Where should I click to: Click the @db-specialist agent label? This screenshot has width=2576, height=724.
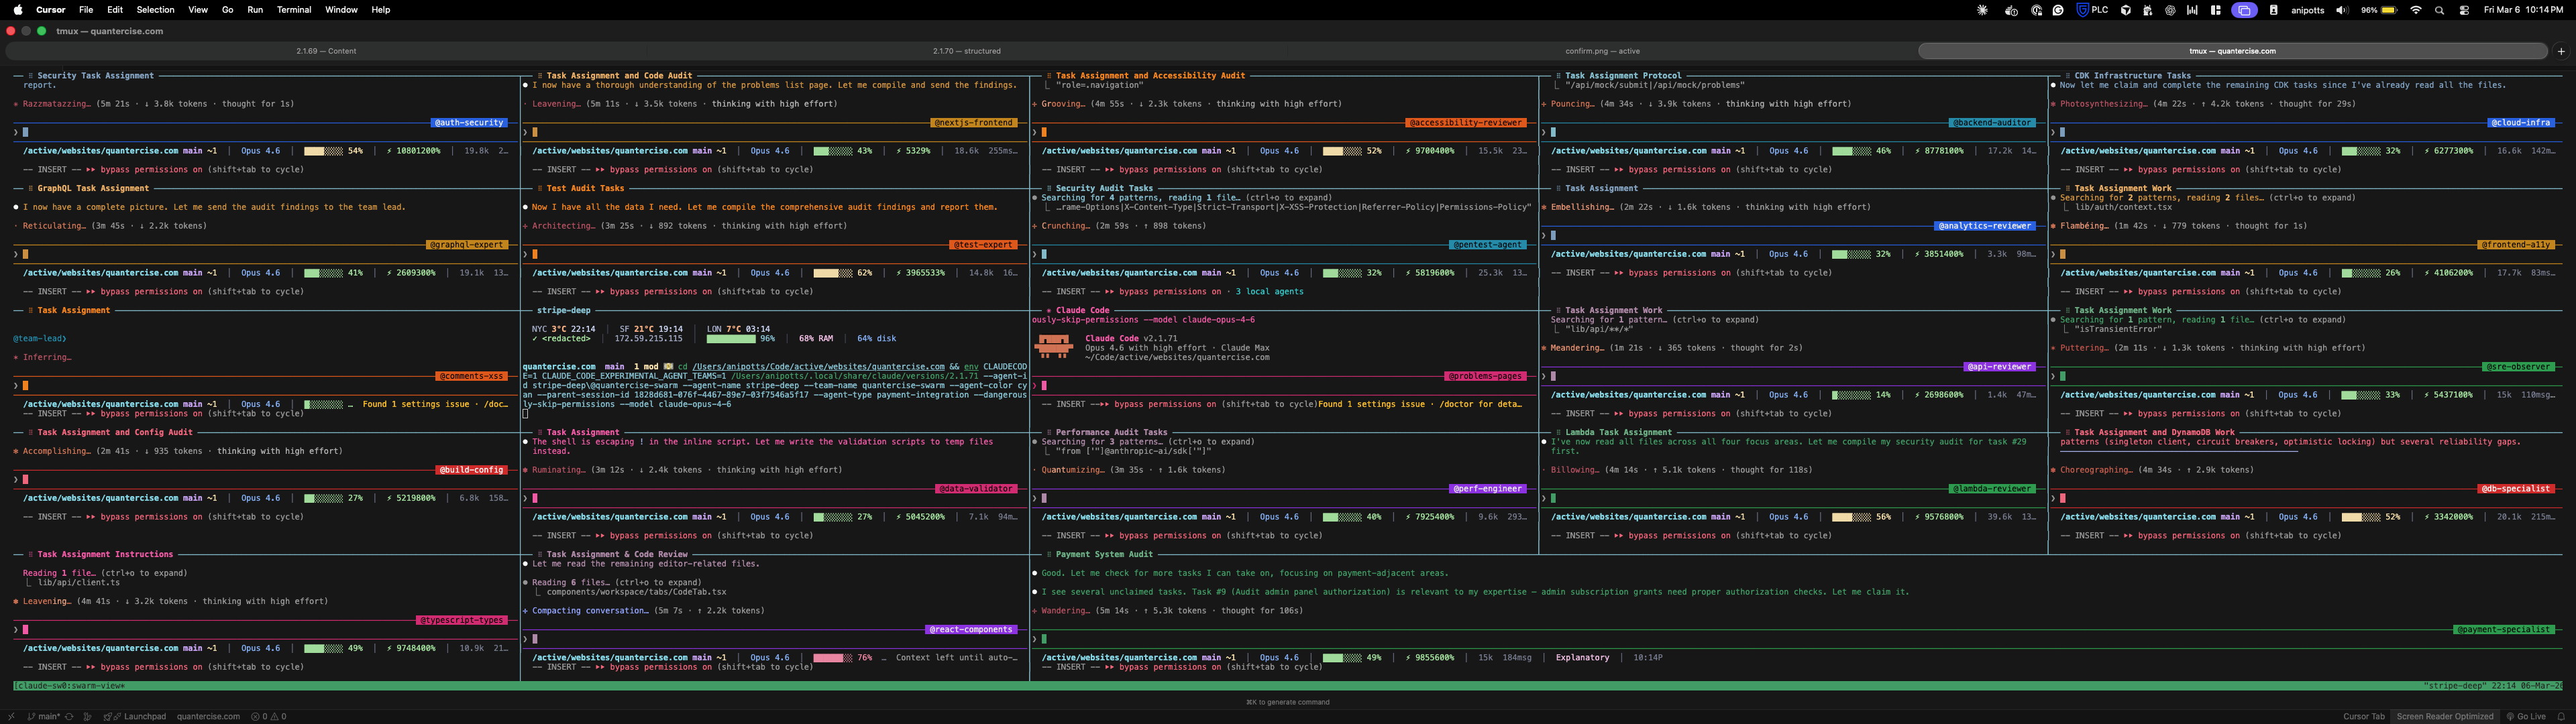(x=2516, y=489)
